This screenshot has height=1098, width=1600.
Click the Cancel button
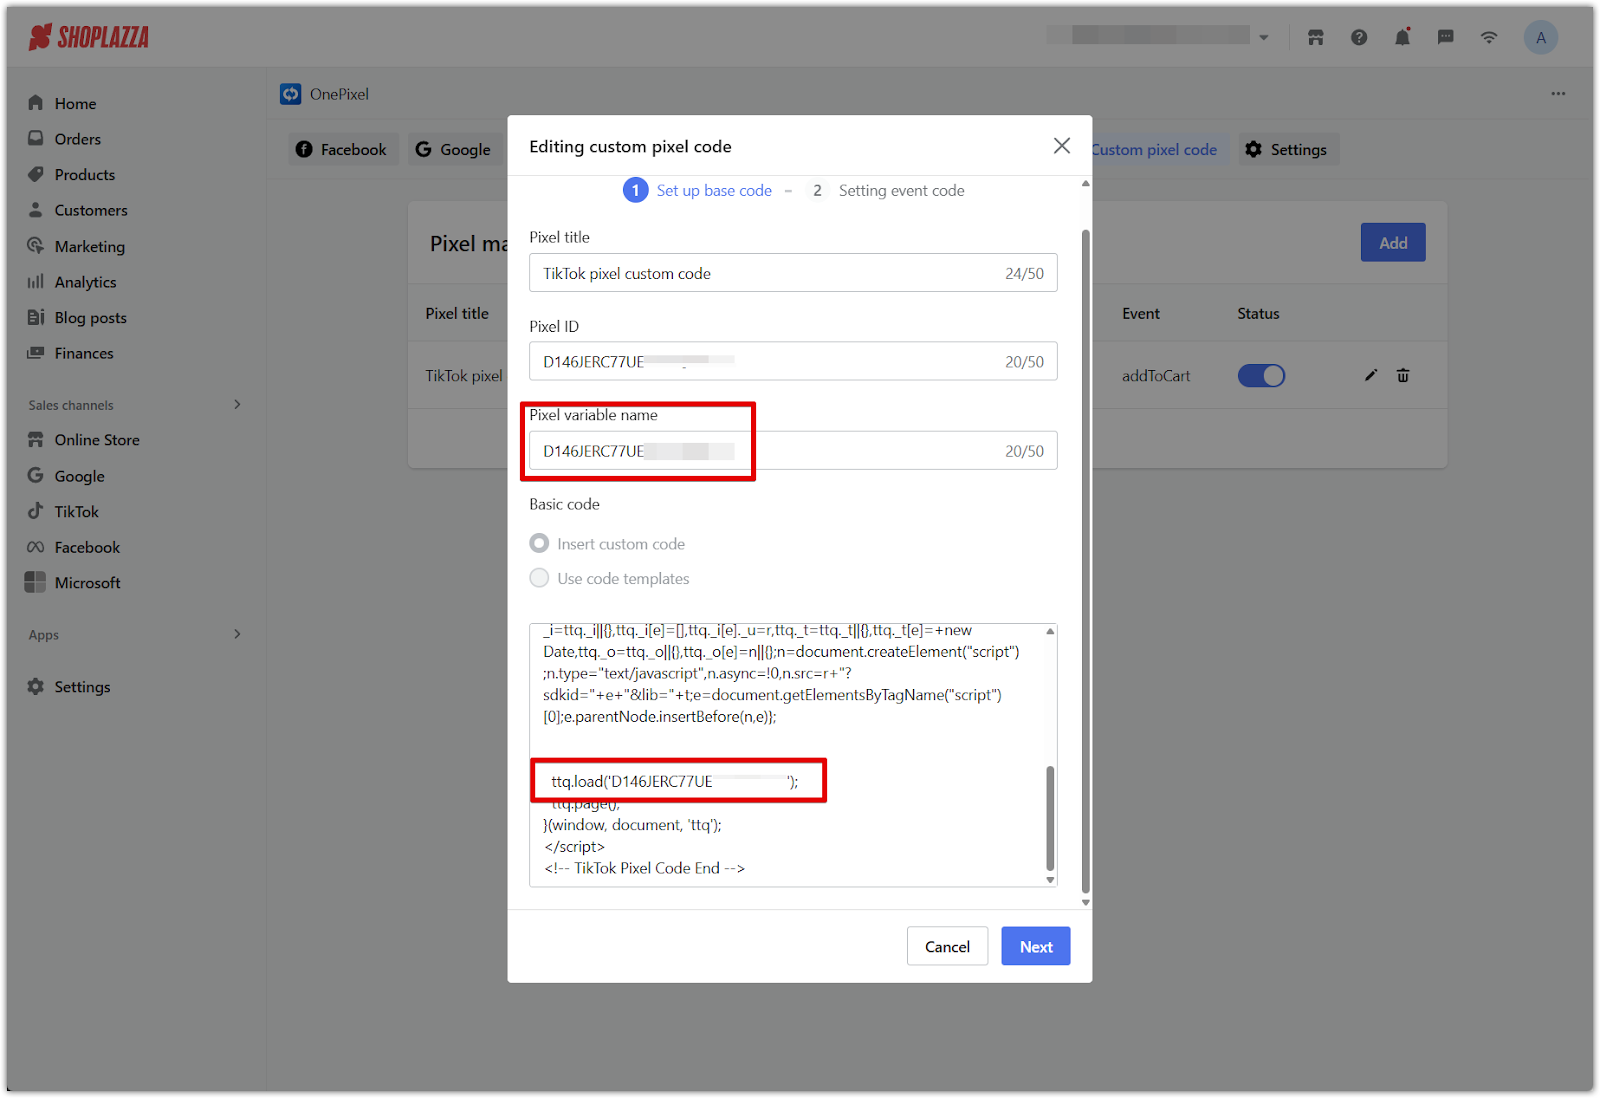[947, 947]
